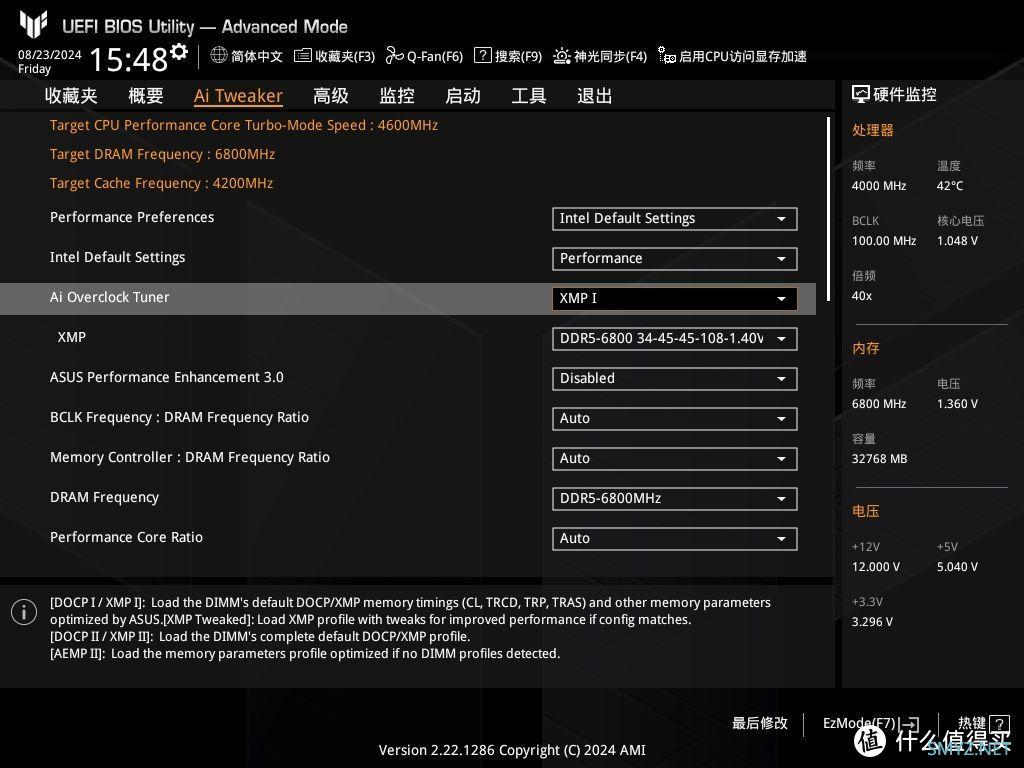Click Target DRAM Frequency 6800MHz text

click(163, 154)
